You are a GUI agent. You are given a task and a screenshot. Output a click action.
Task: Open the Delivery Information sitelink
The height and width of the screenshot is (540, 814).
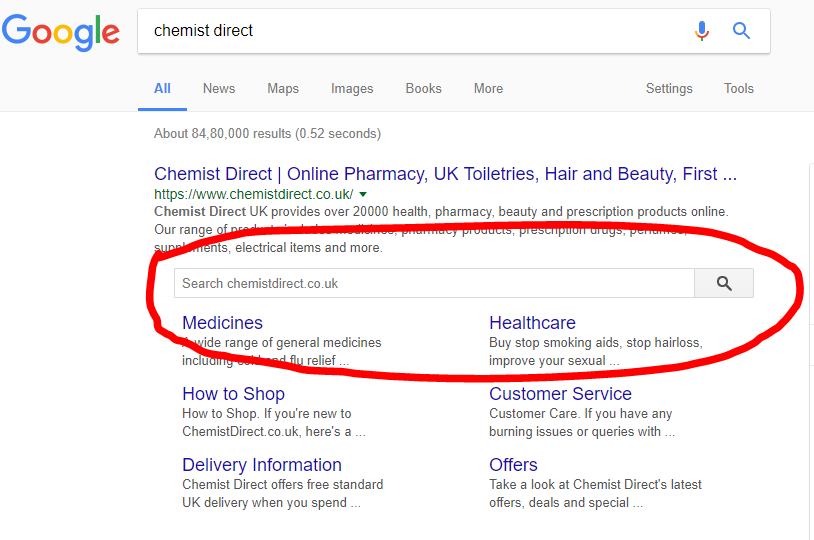(262, 465)
